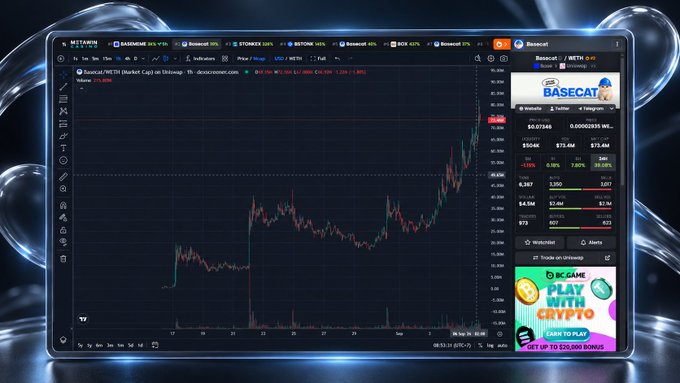Select the Zoom In tool

[x=63, y=189]
